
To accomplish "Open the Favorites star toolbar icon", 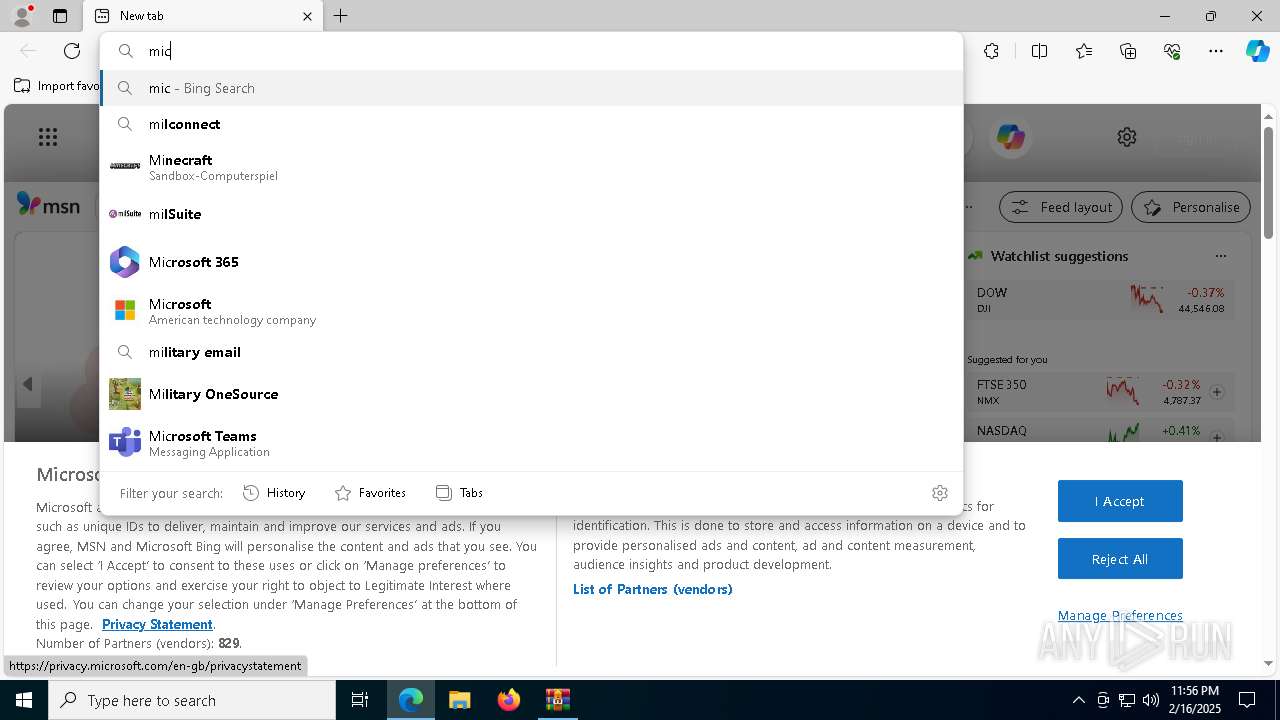I will (1084, 51).
